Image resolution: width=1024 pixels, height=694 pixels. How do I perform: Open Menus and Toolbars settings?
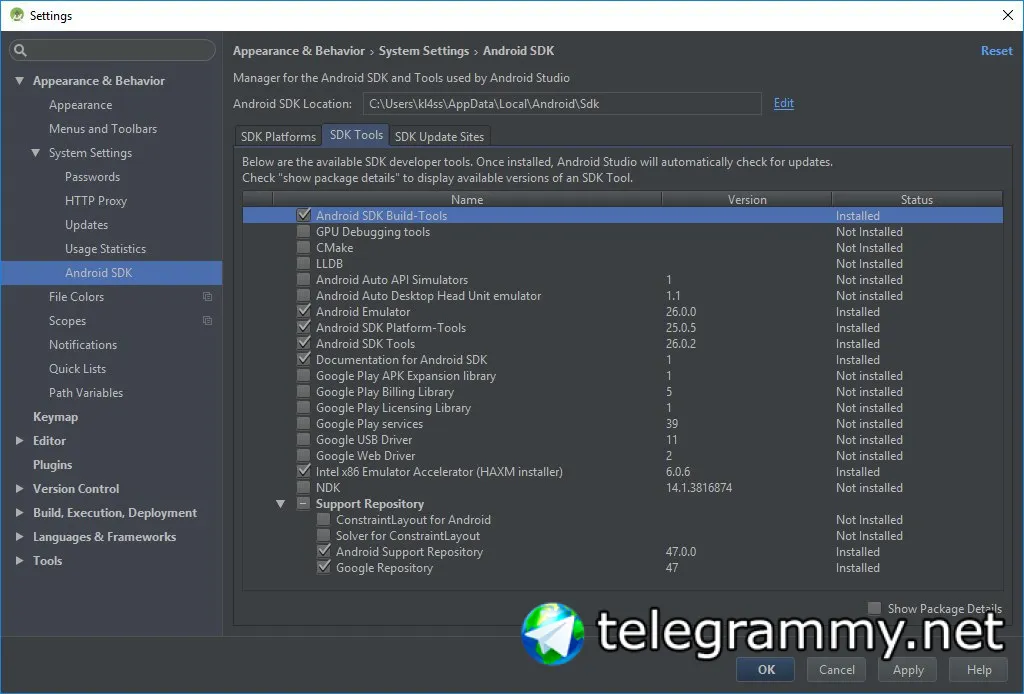coord(103,129)
